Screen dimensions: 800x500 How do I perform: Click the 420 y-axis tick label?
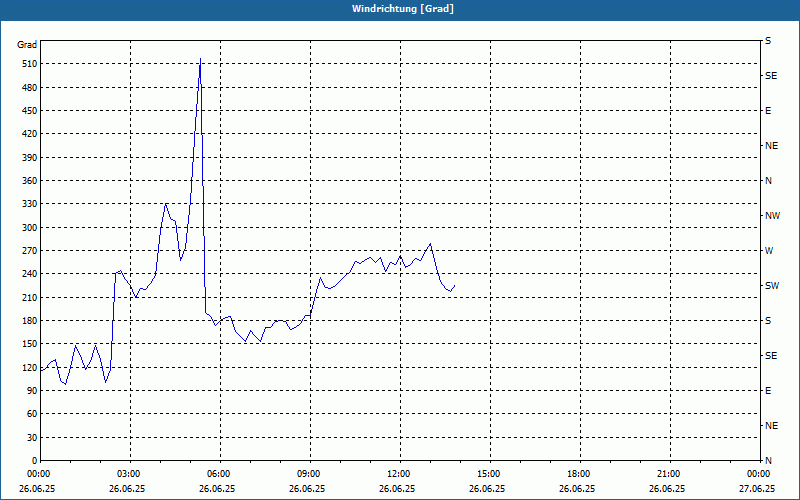point(30,134)
